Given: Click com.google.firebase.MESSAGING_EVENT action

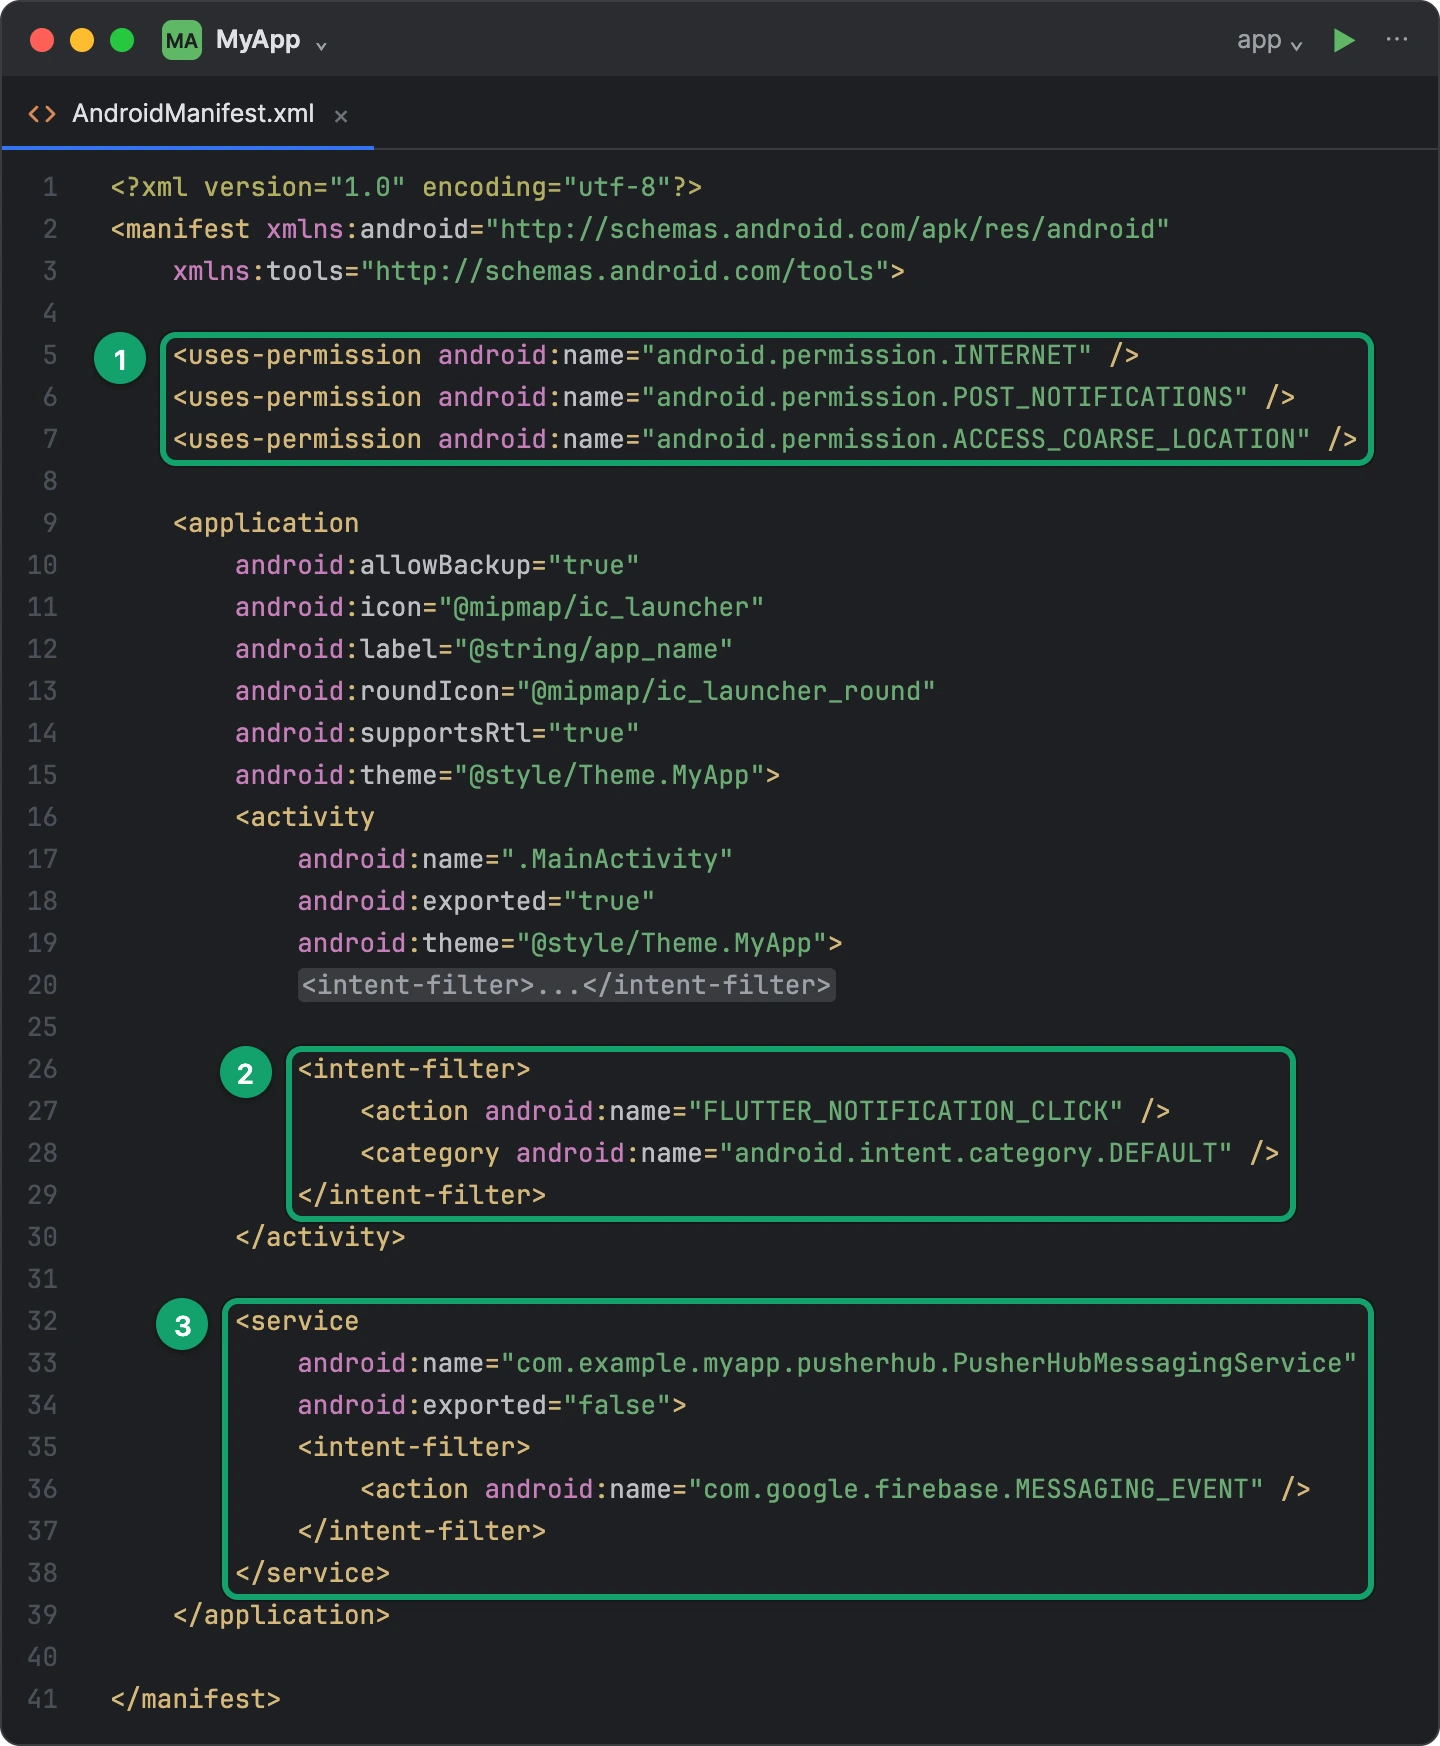Looking at the screenshot, I should [975, 1489].
